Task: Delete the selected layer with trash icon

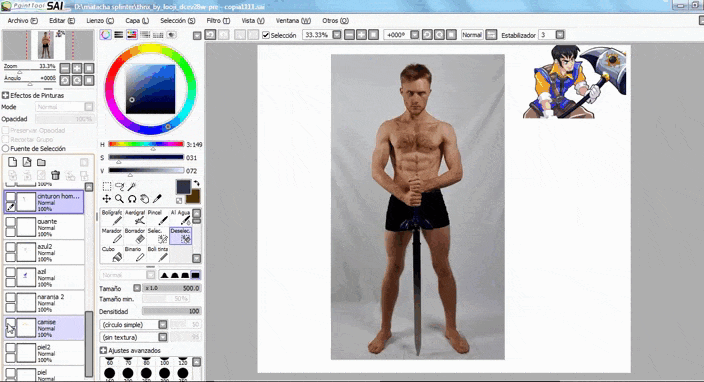Action: tap(55, 175)
